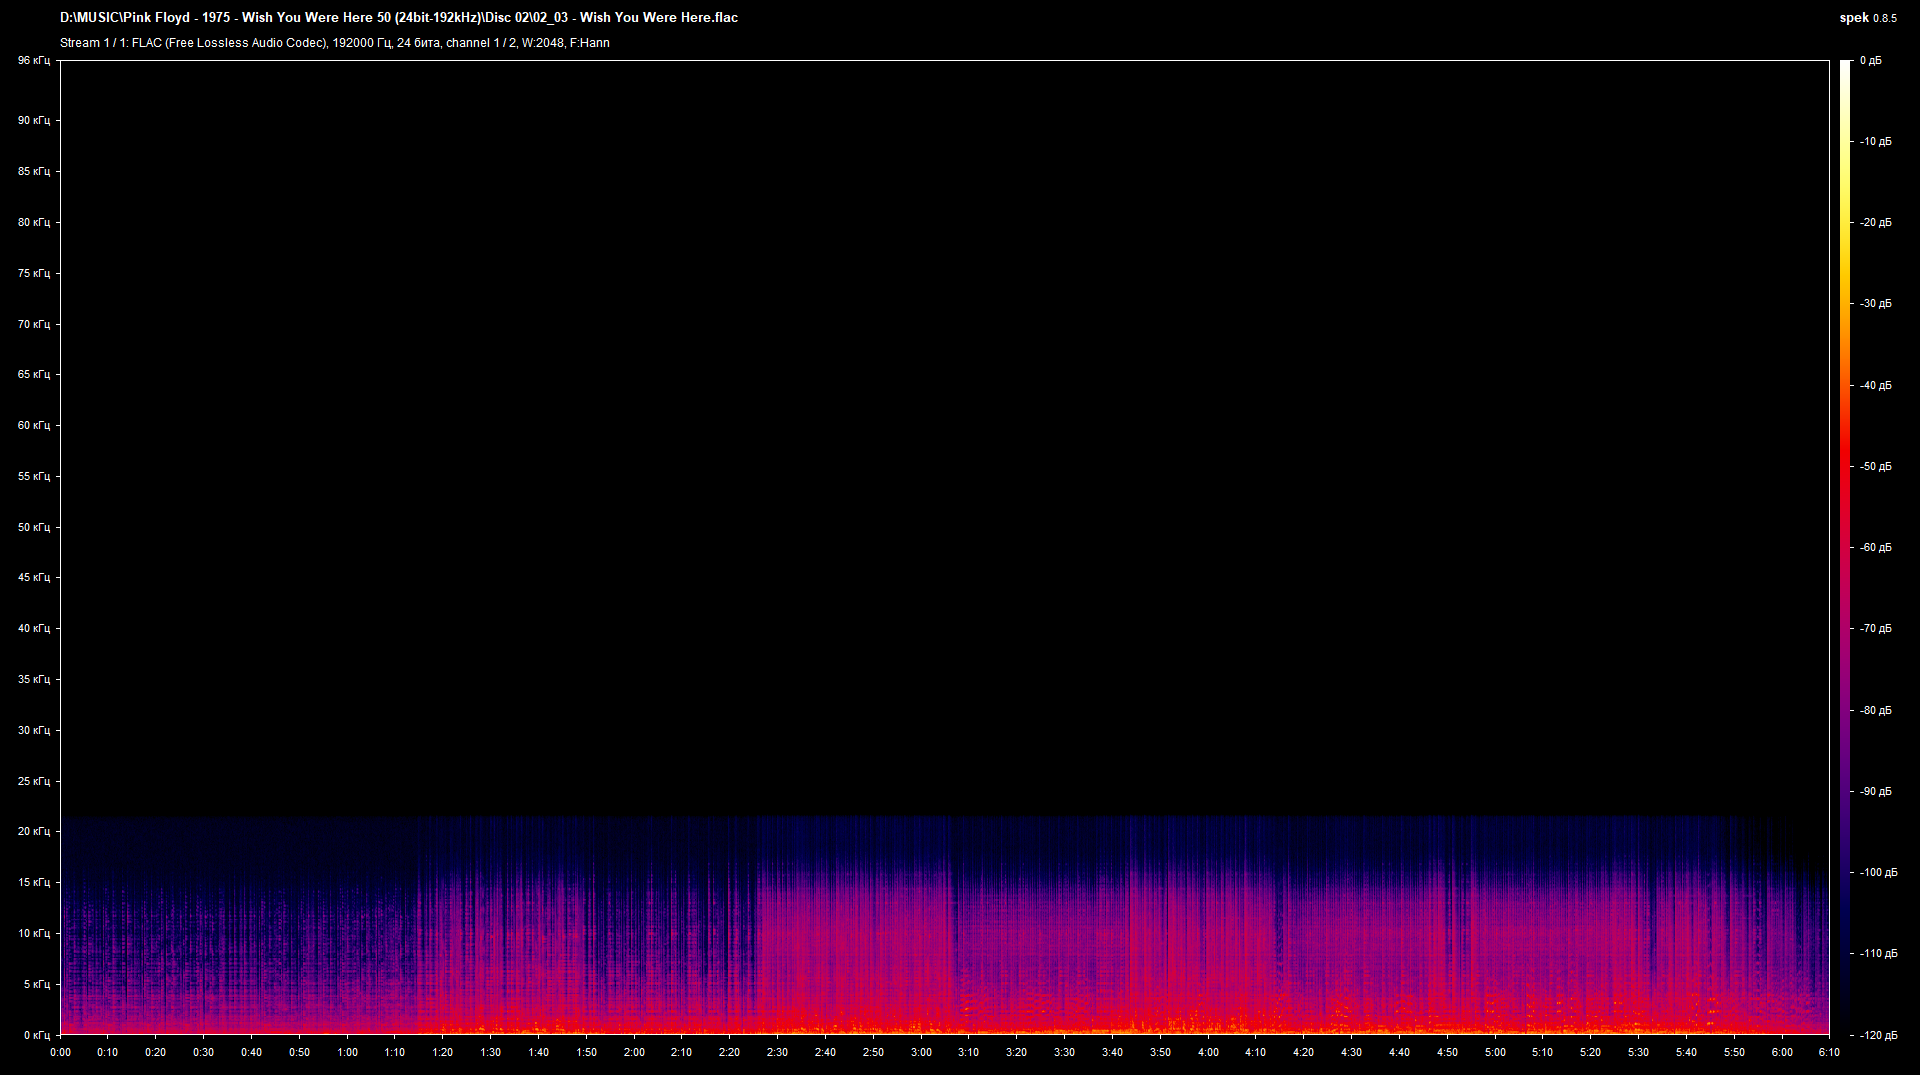Click the -60 дБ legend label
The width and height of the screenshot is (1920, 1075).
[1873, 547]
